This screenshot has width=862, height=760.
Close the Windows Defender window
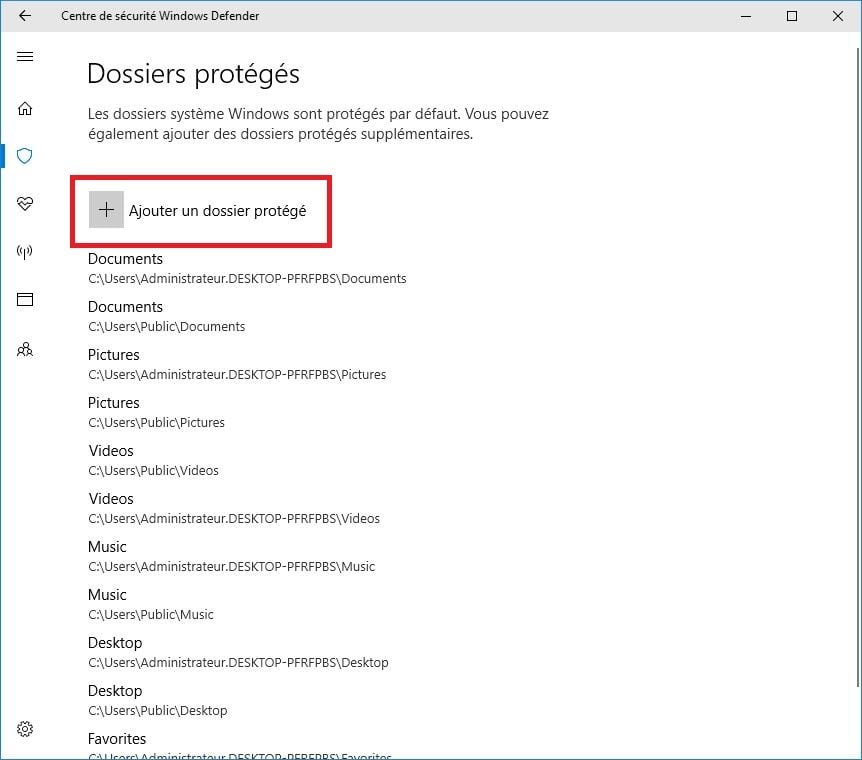coord(837,16)
